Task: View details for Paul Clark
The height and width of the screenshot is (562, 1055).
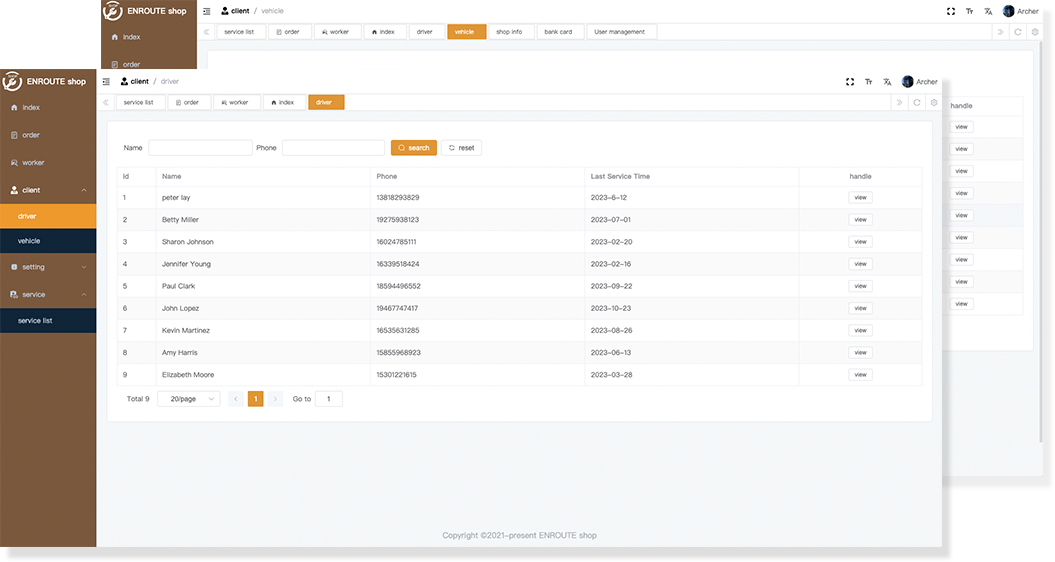Action: [x=860, y=286]
